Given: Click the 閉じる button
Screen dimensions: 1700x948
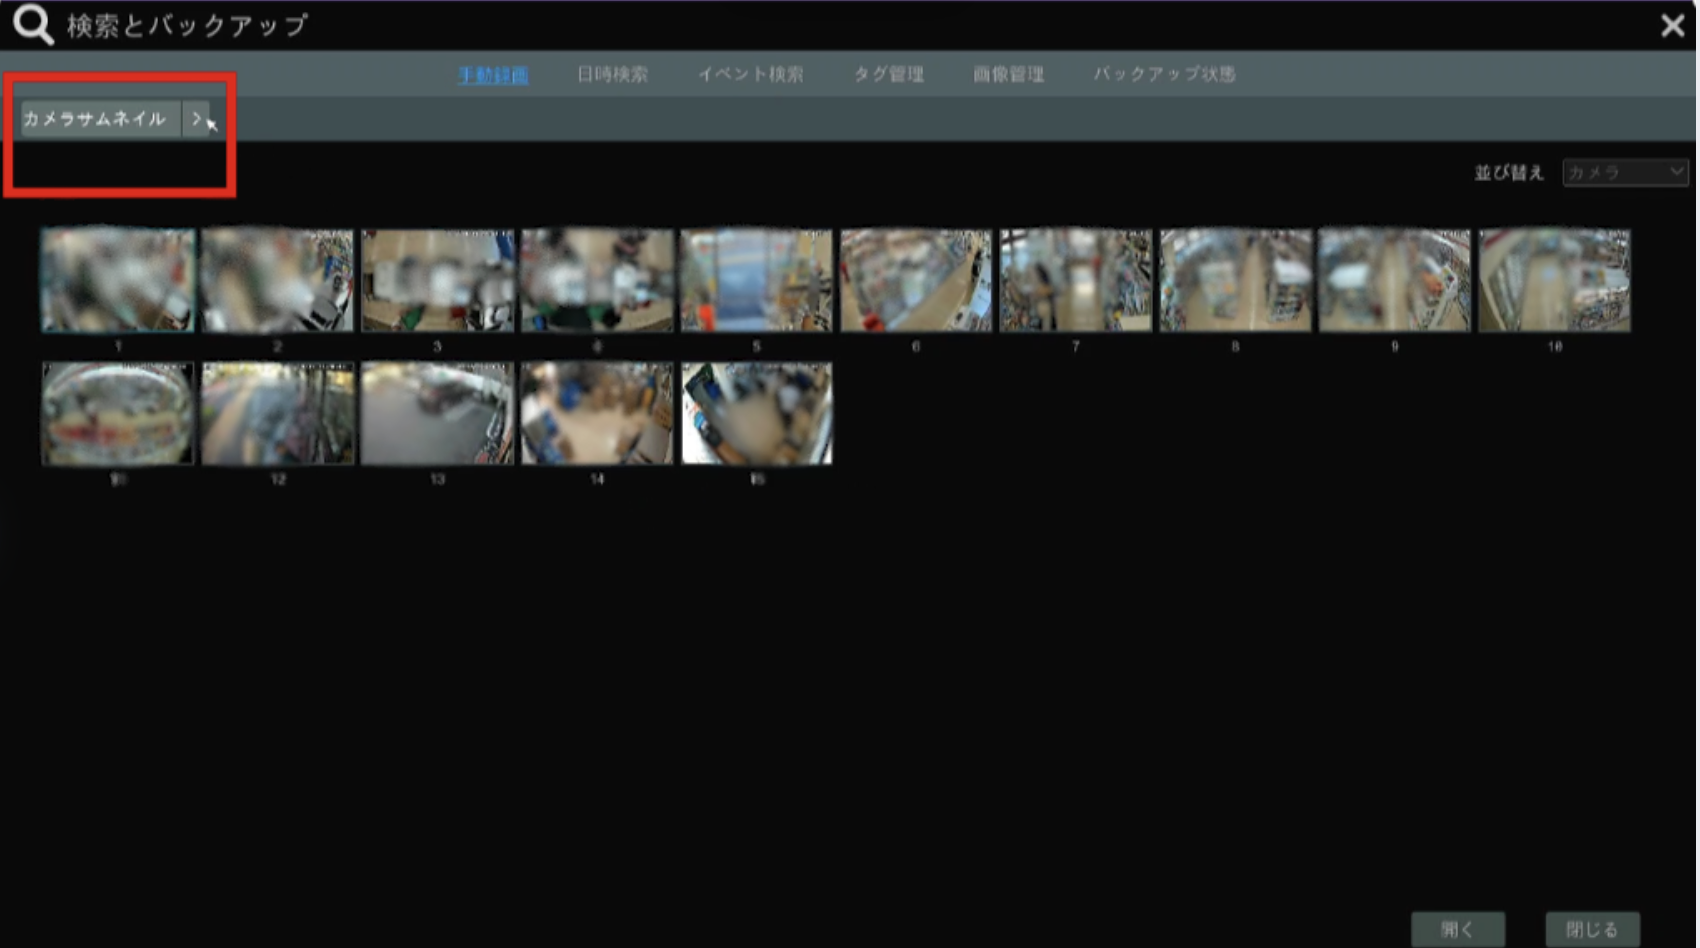Looking at the screenshot, I should click(1592, 929).
